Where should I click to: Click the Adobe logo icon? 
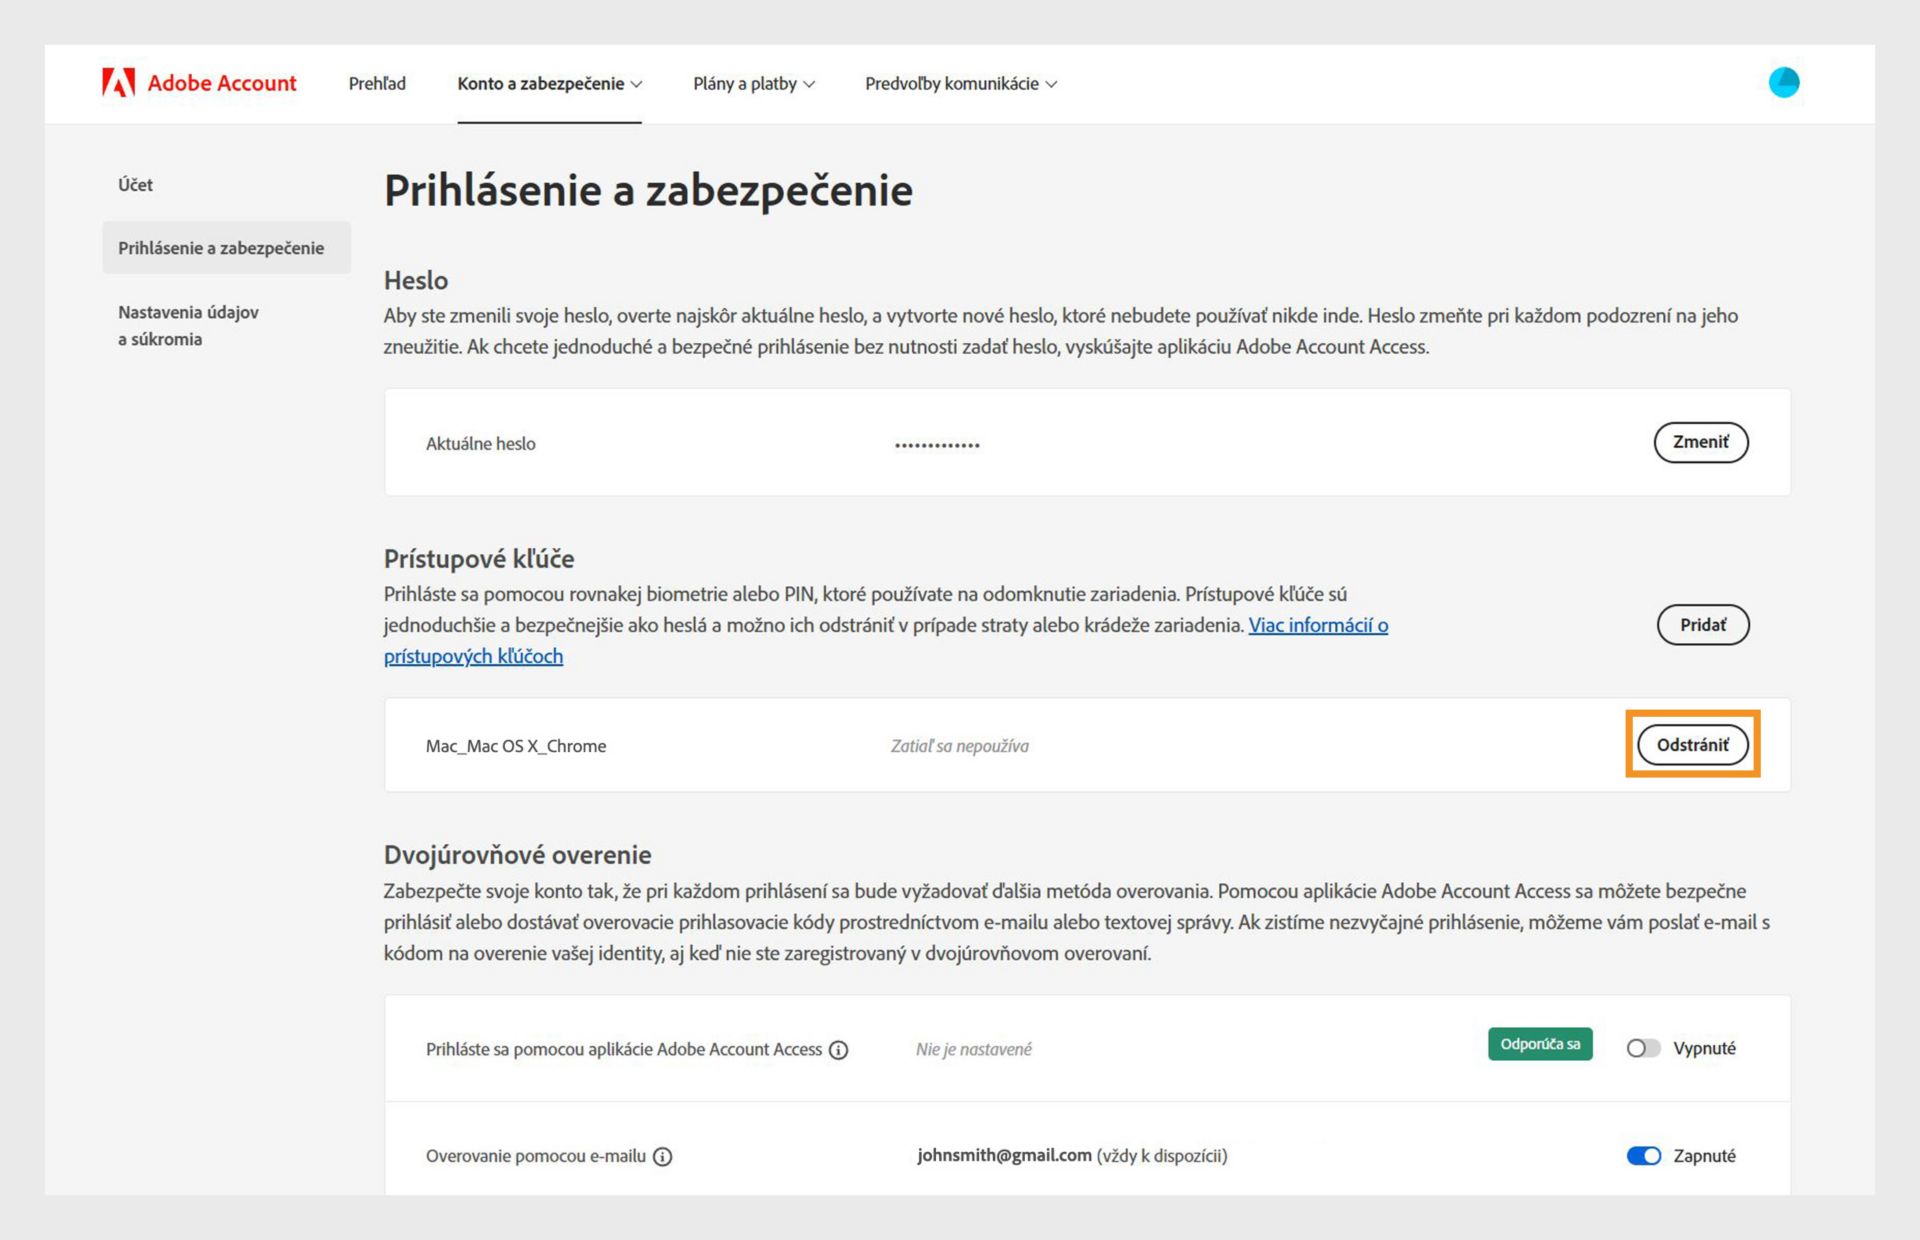click(x=118, y=83)
